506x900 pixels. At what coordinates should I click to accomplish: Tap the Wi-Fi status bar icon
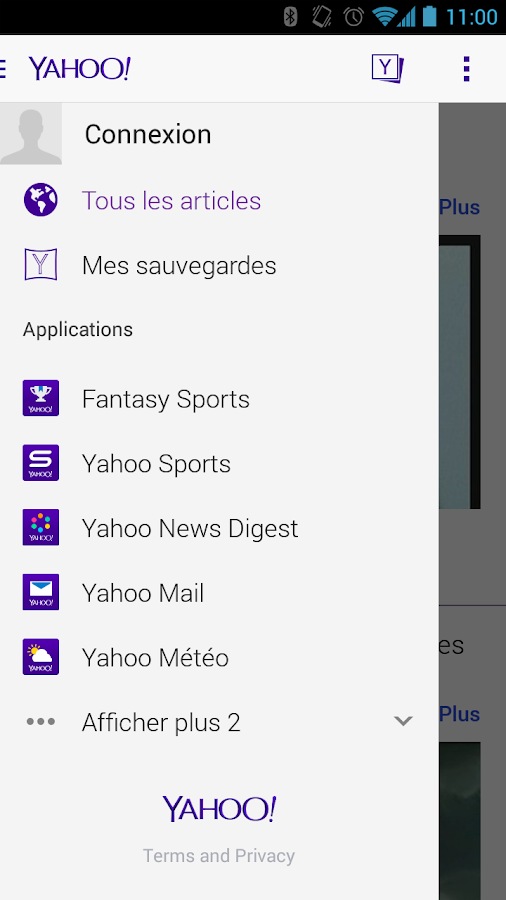pos(383,17)
